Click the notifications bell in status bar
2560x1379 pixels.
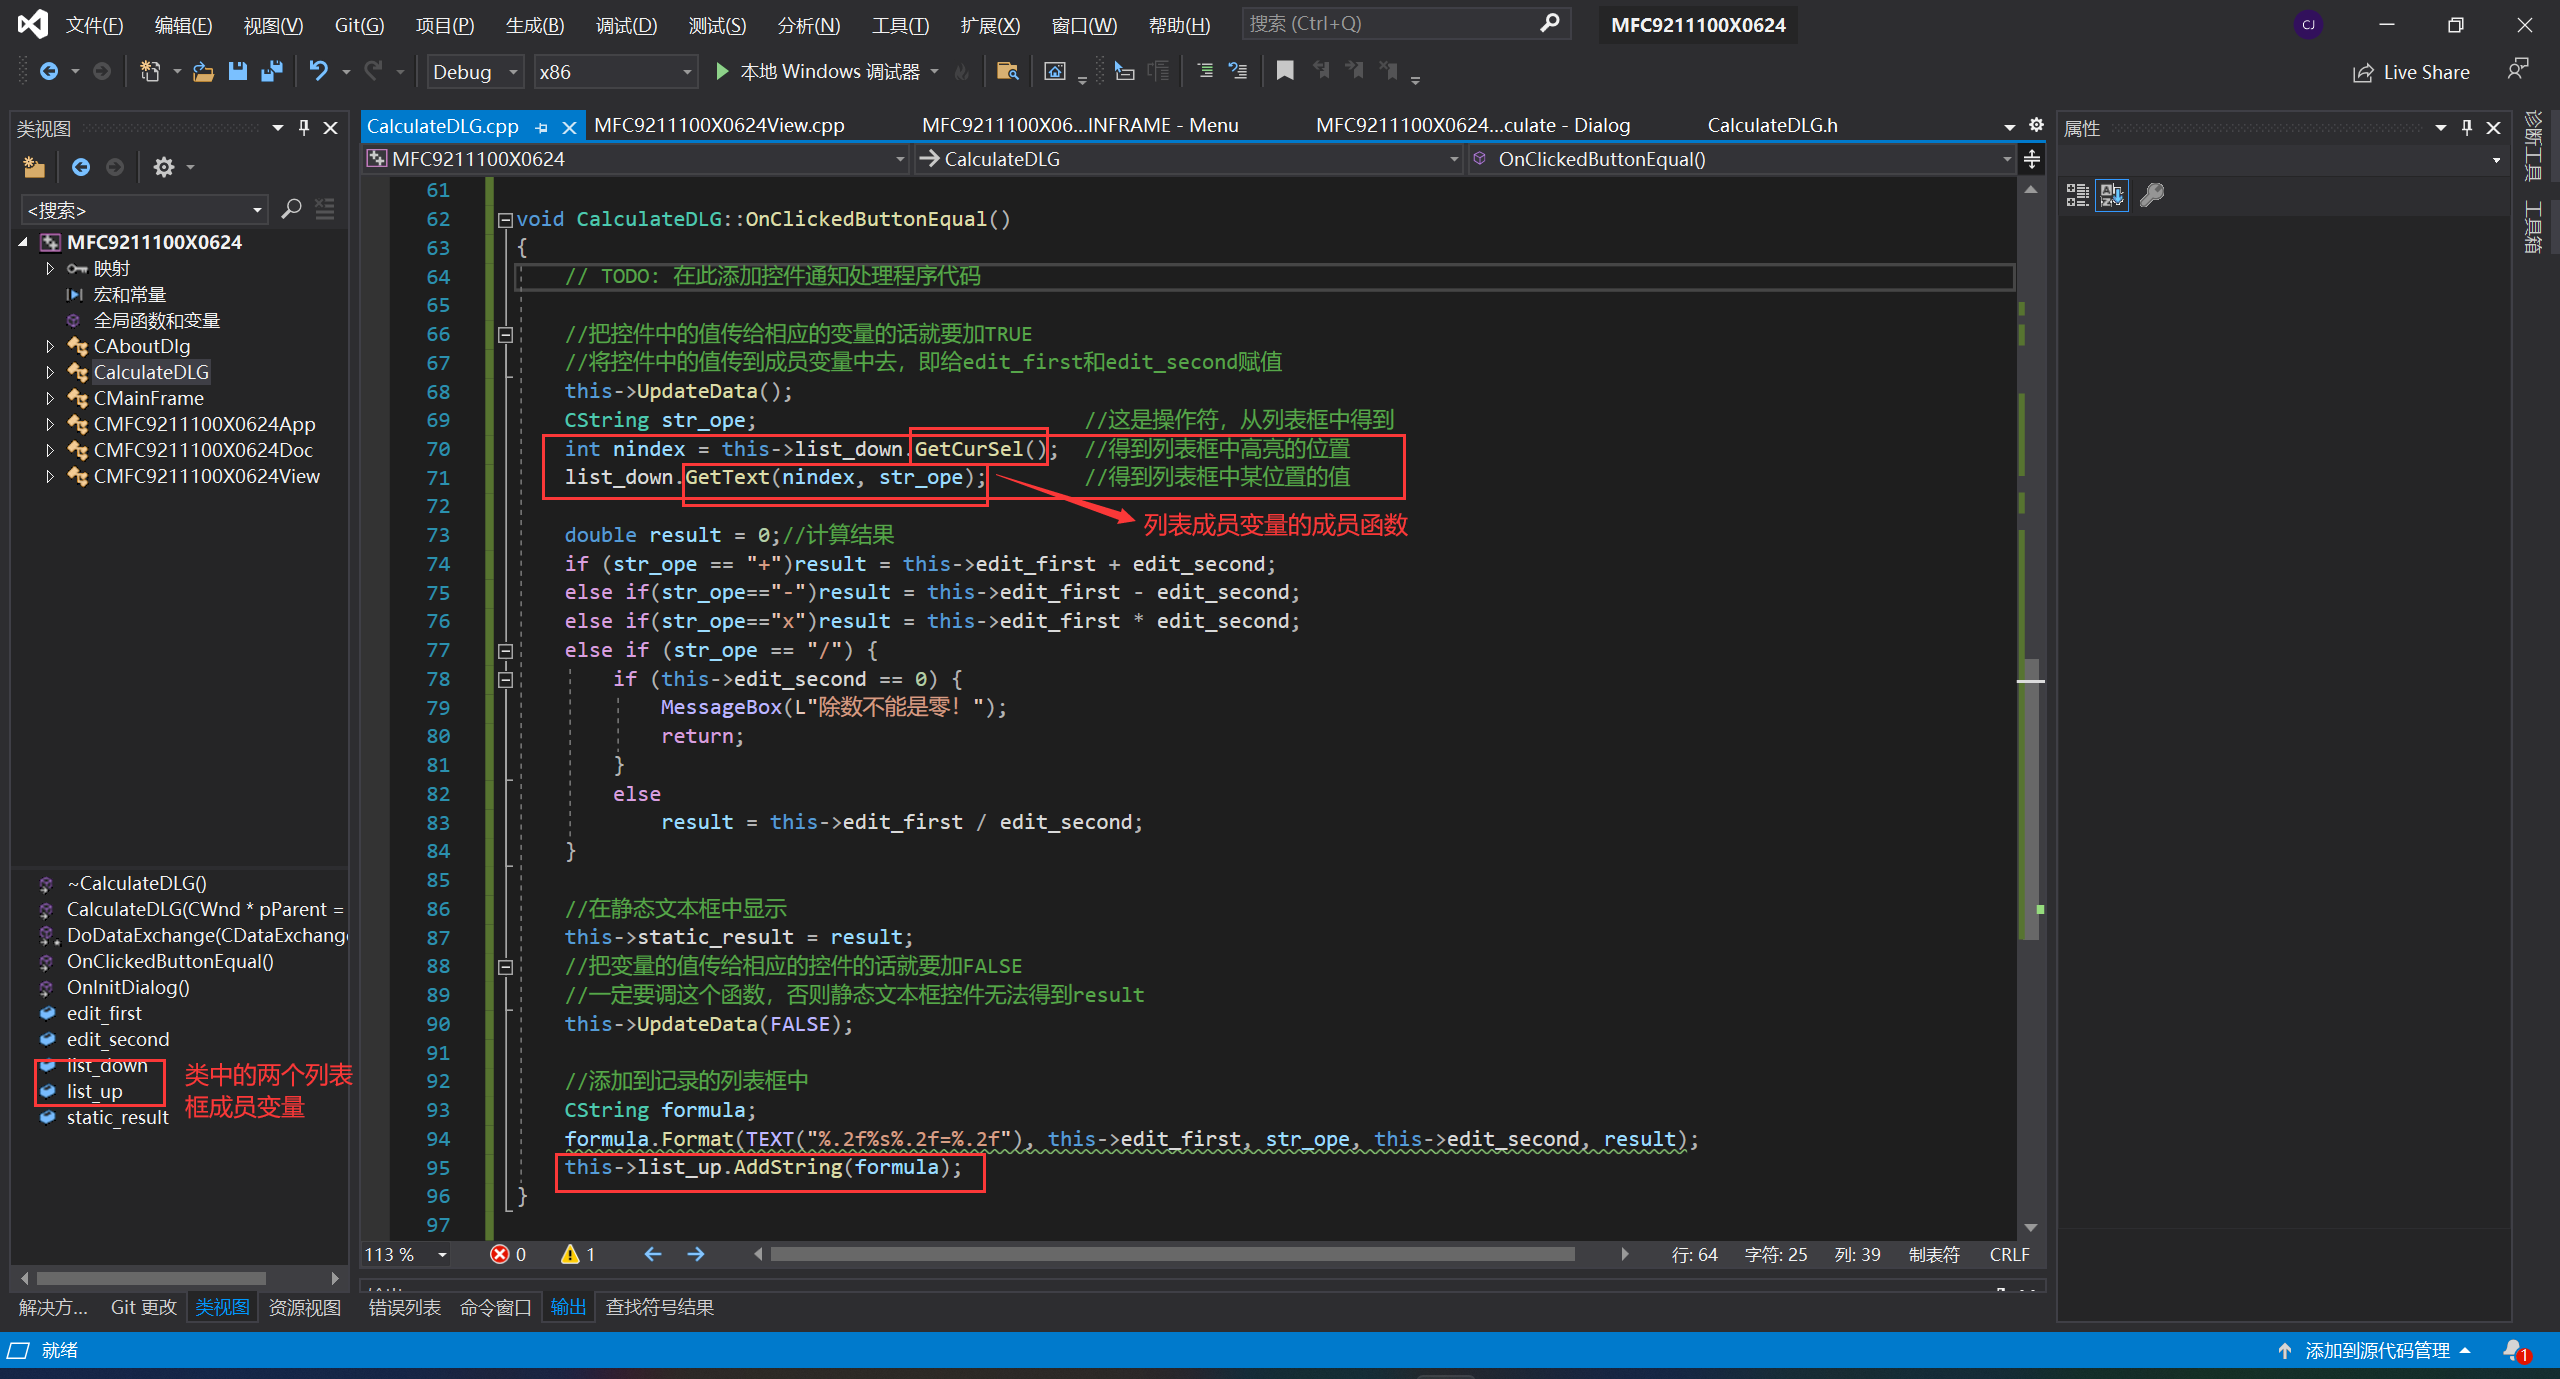point(2514,1350)
